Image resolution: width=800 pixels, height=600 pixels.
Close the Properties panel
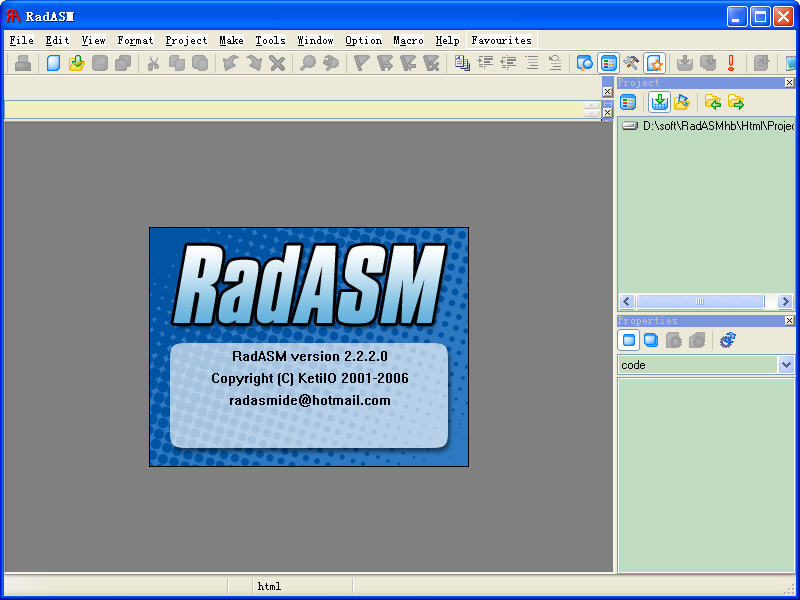coord(789,321)
